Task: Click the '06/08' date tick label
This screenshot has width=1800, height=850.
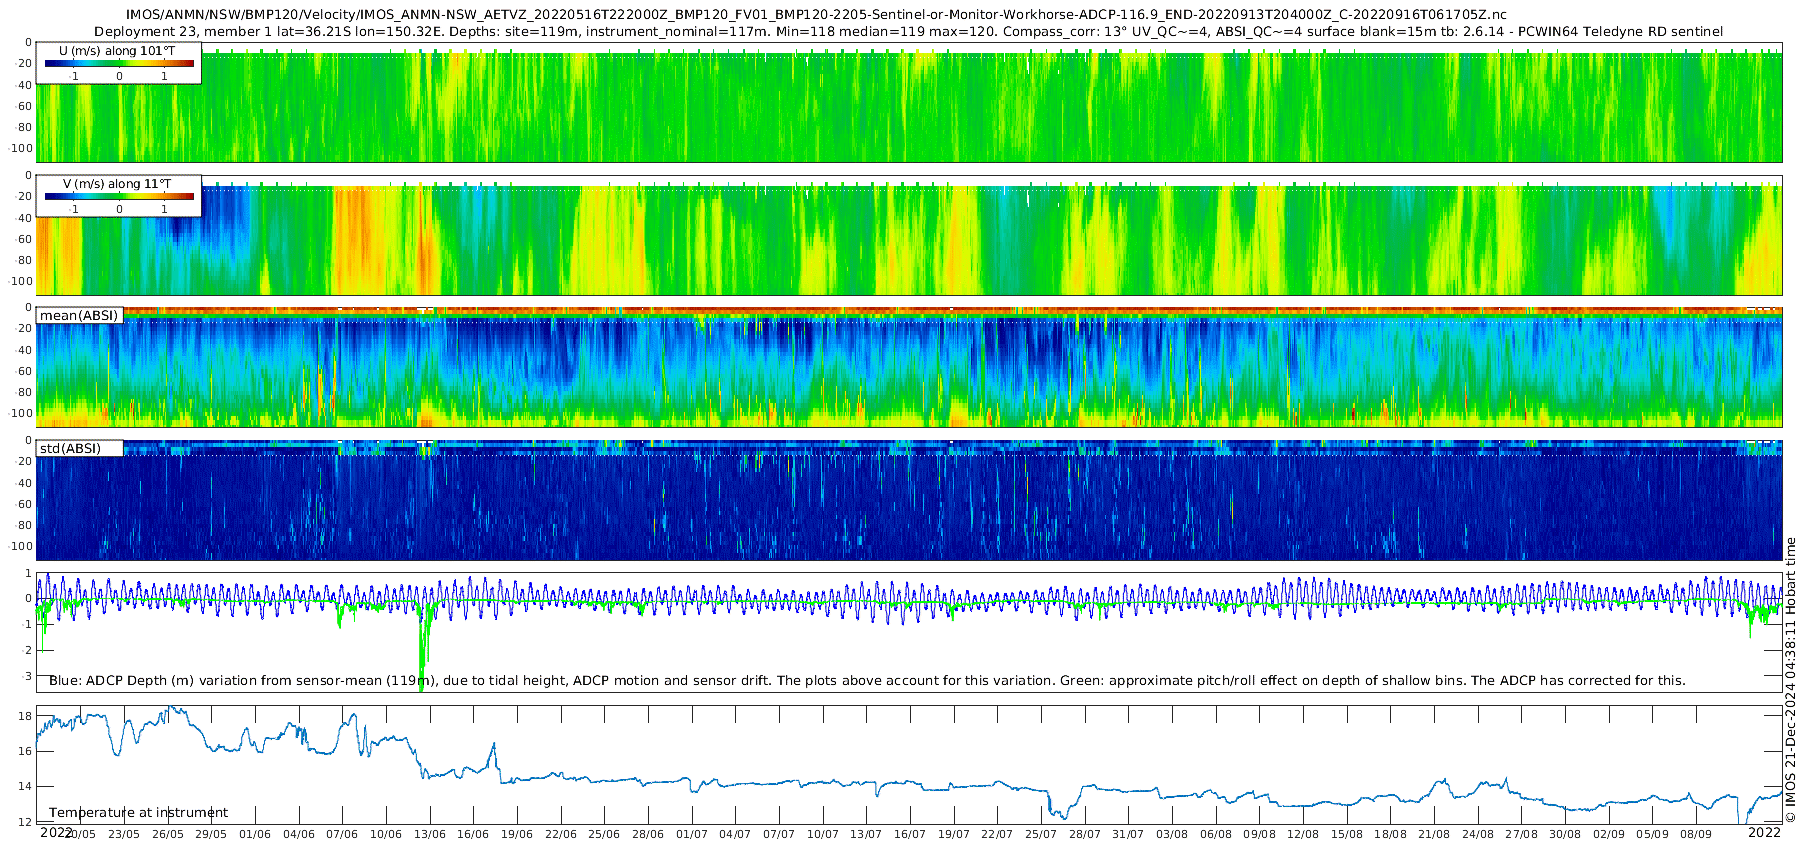Action: point(1216,834)
